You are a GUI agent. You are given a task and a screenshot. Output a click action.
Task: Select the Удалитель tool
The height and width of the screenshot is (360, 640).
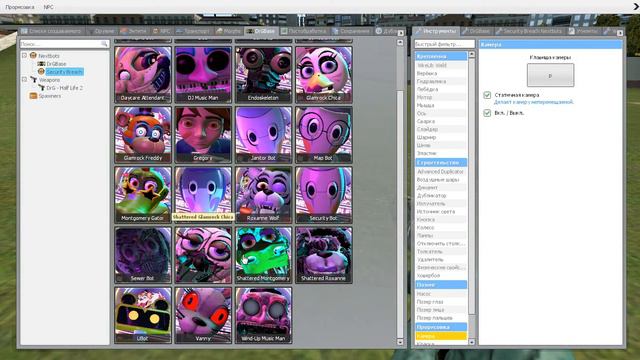point(441,260)
